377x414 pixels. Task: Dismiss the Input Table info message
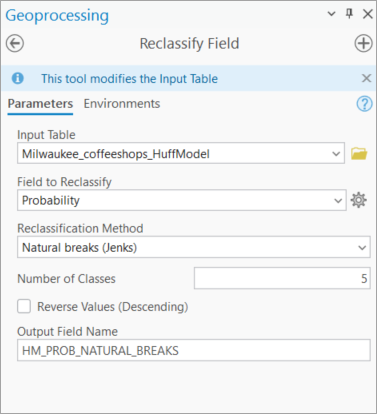tap(366, 78)
